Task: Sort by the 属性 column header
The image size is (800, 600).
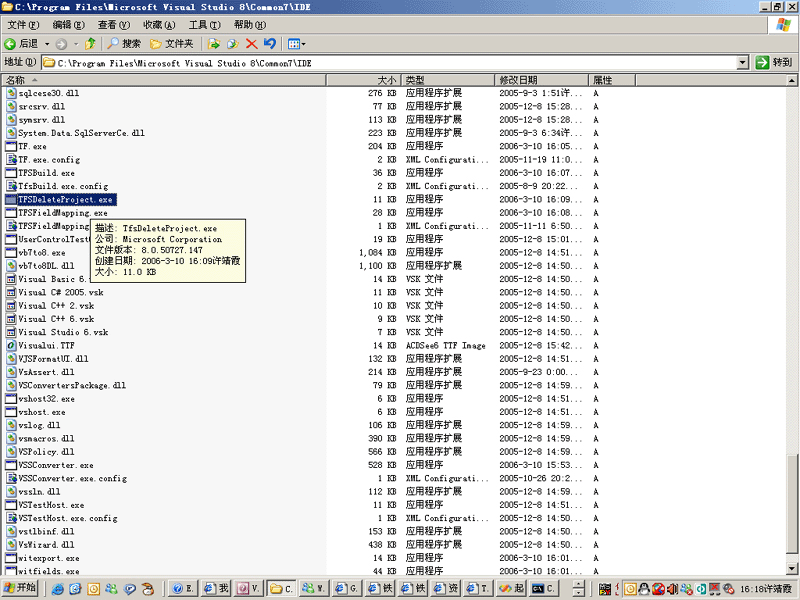Action: (612, 80)
